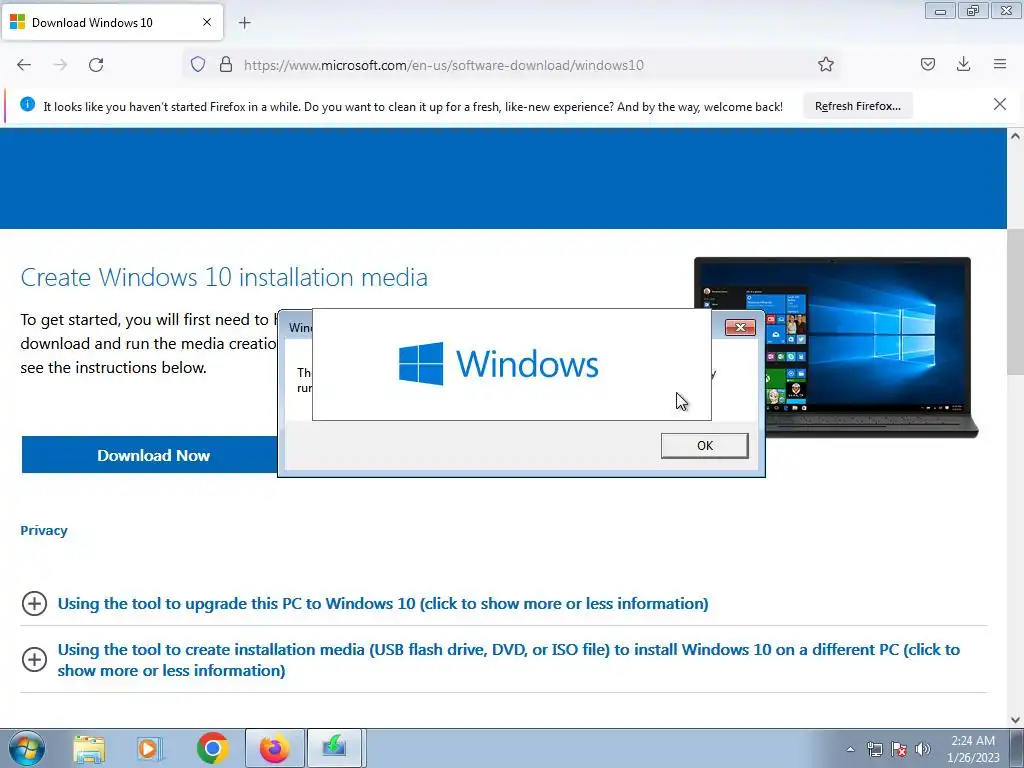
Task: Click the blue info icon in notification bar
Action: pos(27,104)
